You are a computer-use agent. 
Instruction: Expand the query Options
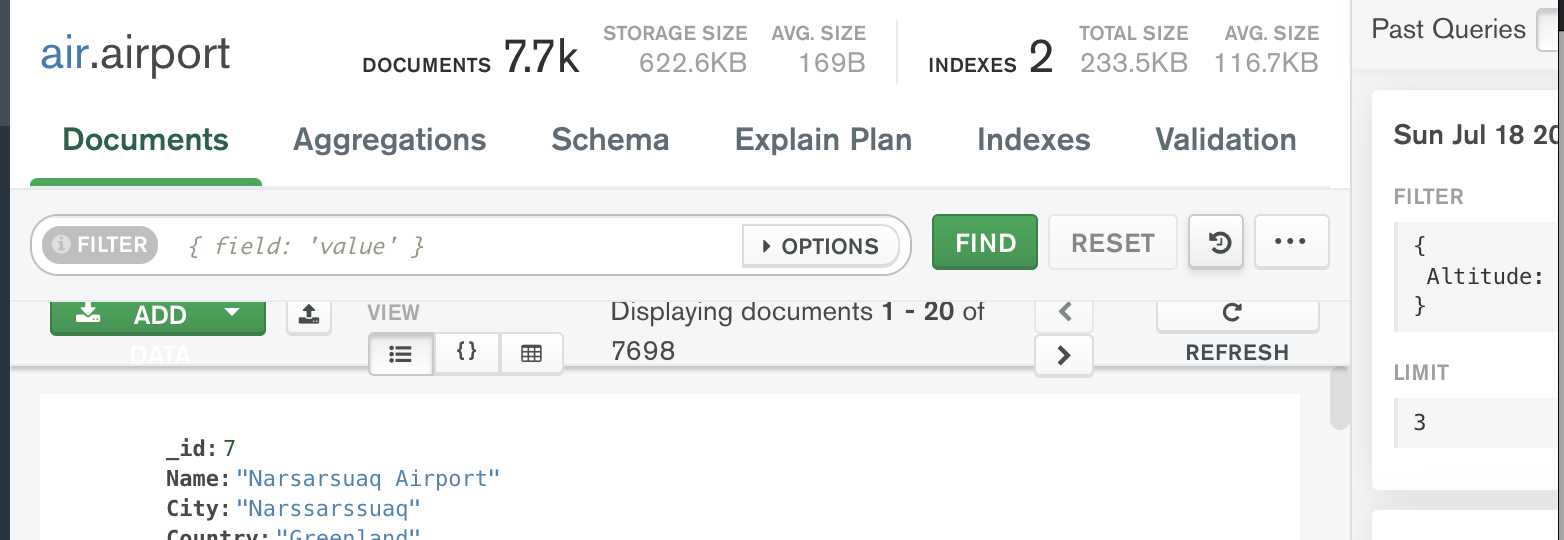tap(820, 246)
